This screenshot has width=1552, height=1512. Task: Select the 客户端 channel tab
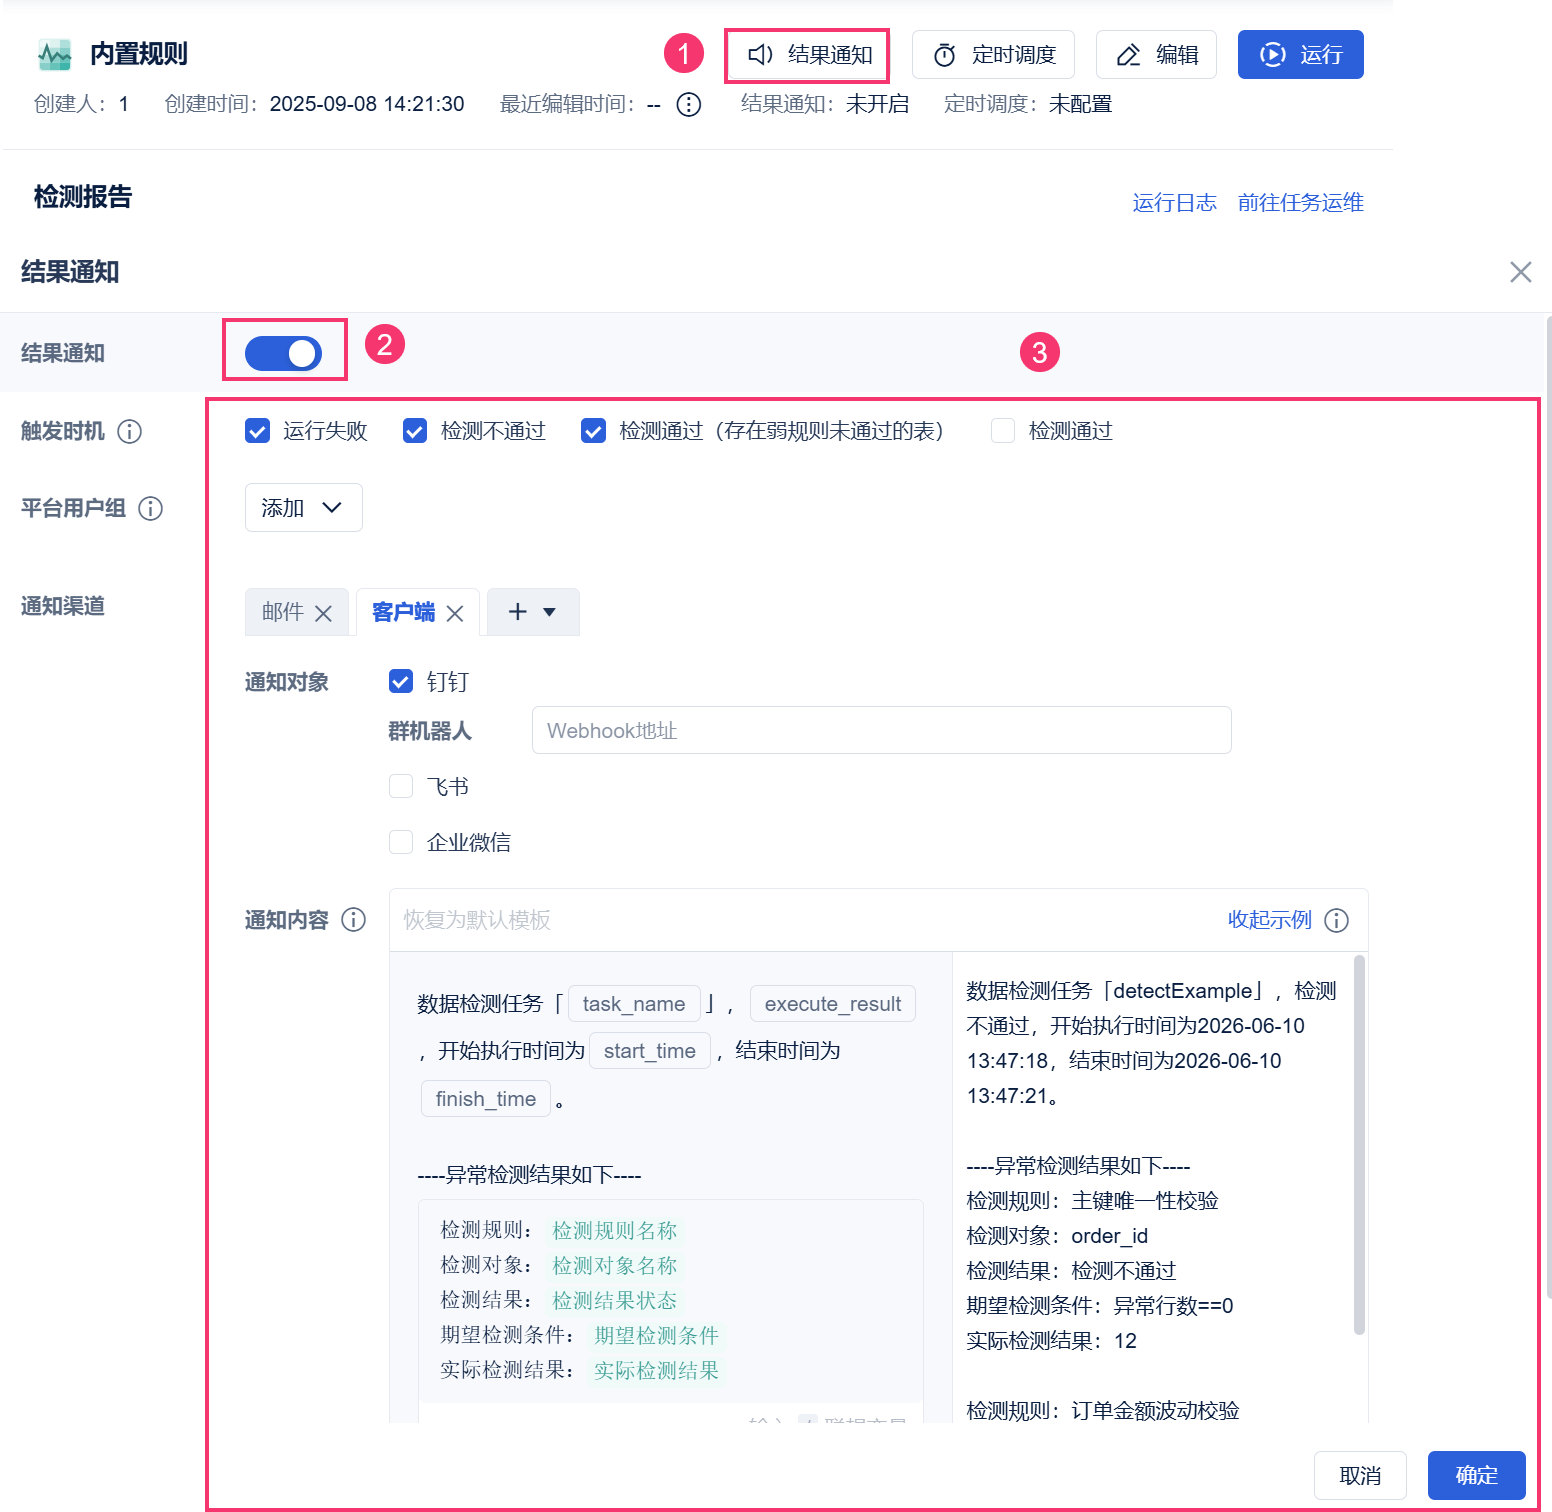tap(403, 612)
